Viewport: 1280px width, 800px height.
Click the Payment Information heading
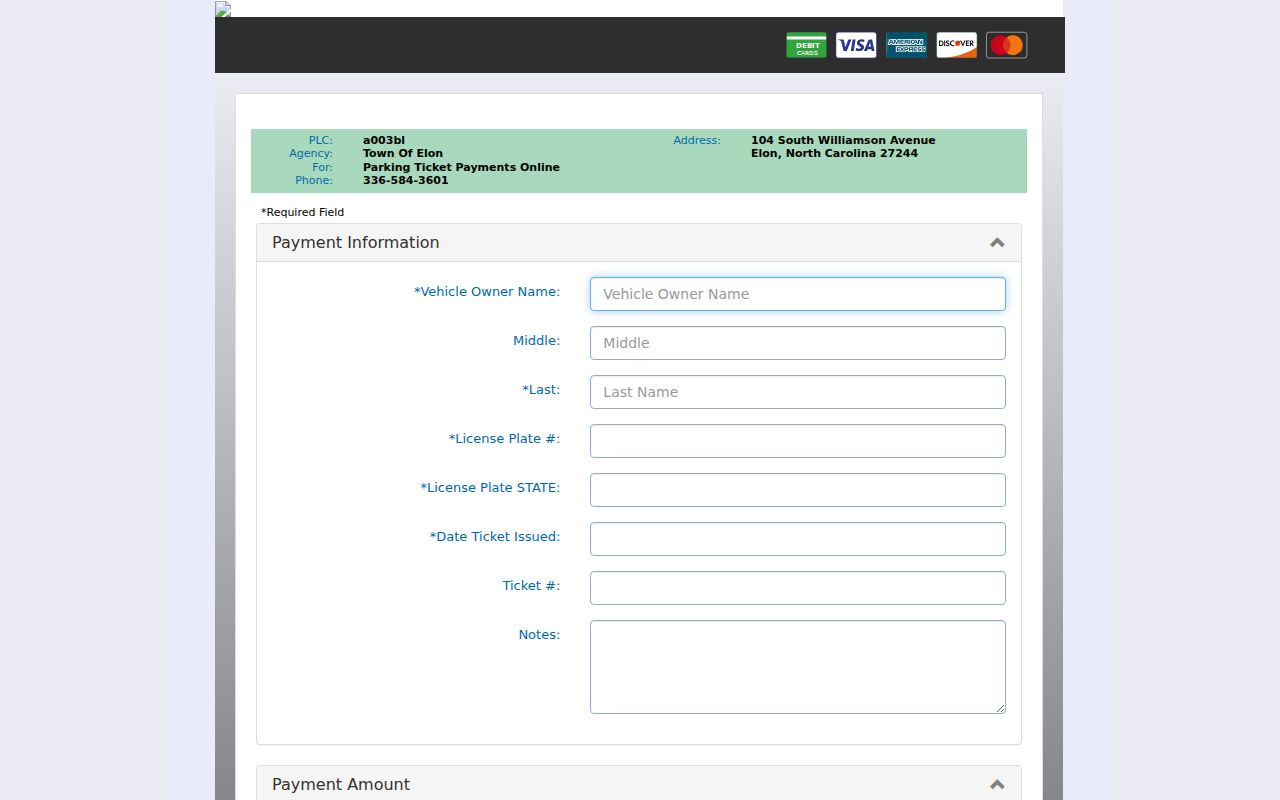pyautogui.click(x=355, y=243)
